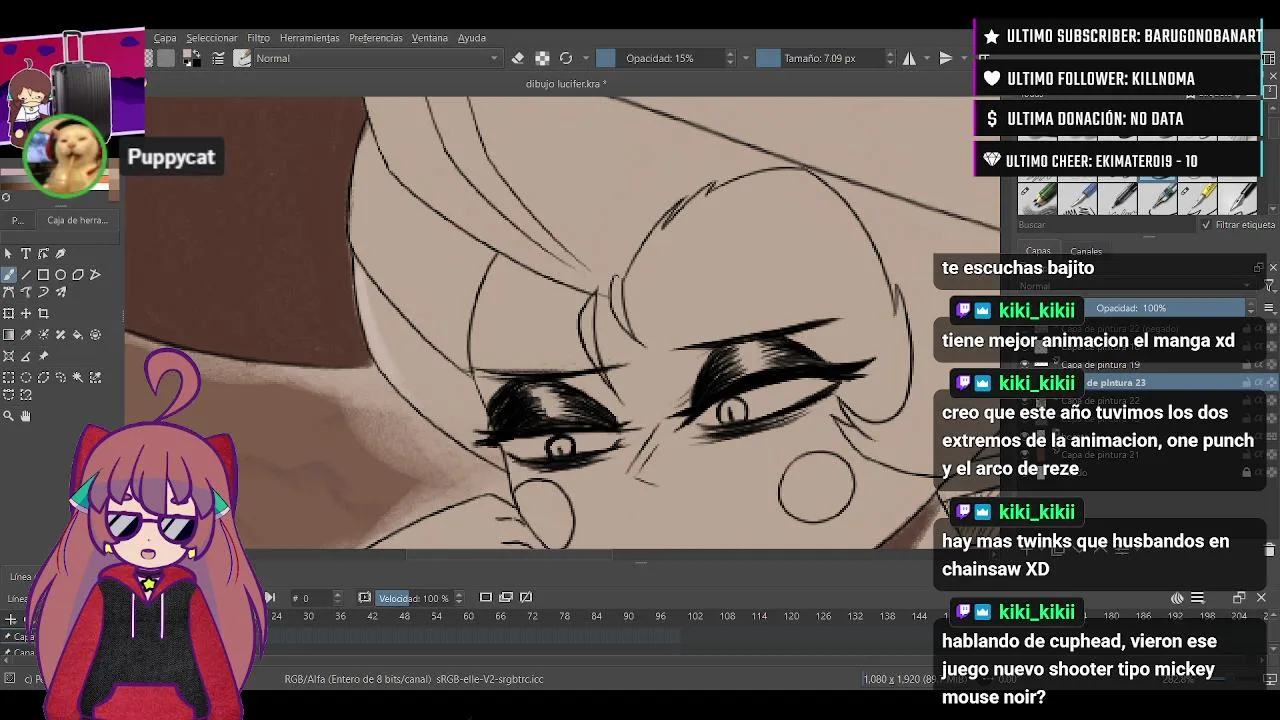Open the layer filter funnel dropdown
The height and width of the screenshot is (720, 1280).
coord(1270,286)
